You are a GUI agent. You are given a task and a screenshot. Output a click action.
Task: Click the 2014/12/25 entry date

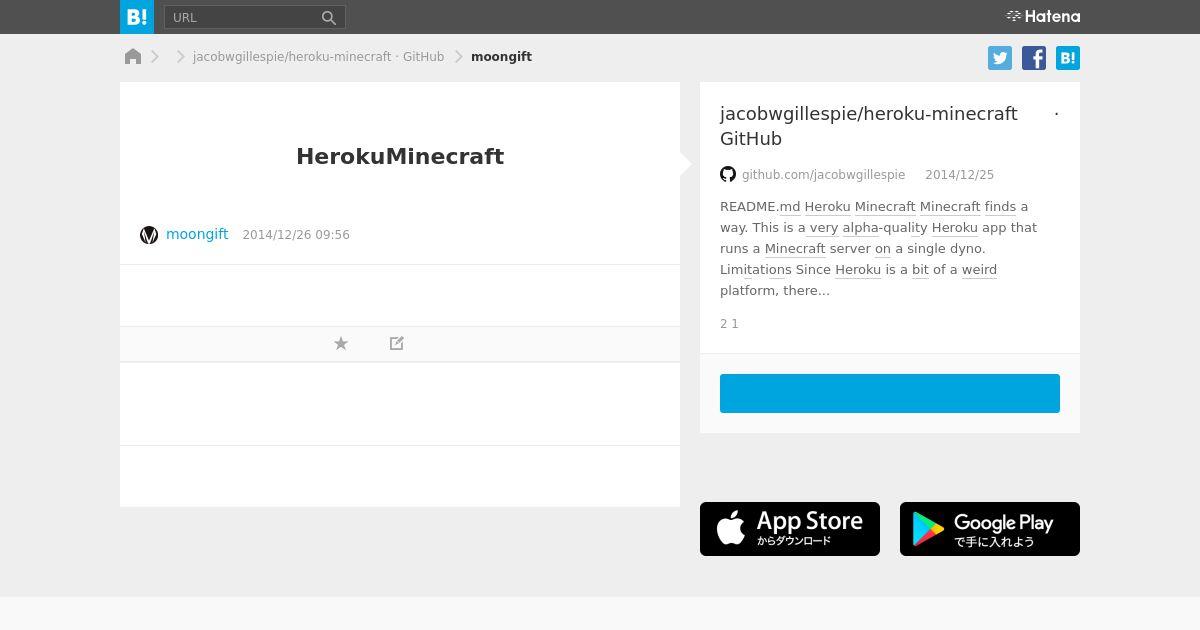959,175
